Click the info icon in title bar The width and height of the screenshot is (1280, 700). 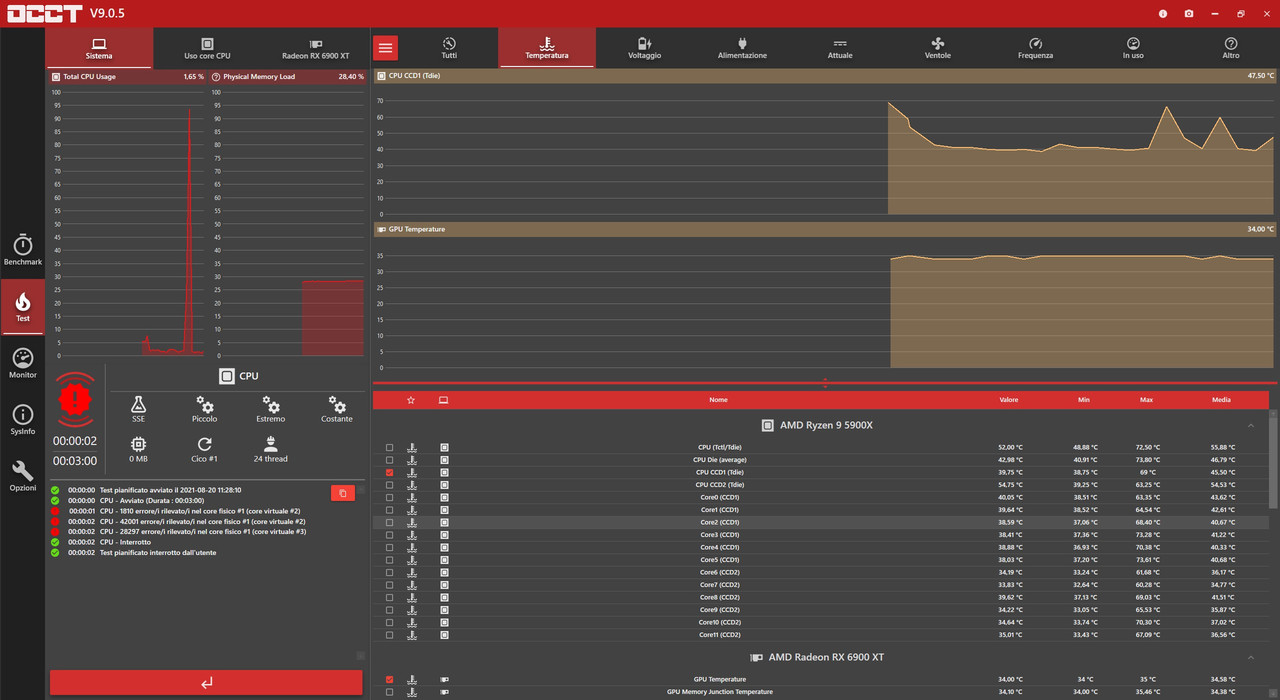click(1163, 14)
